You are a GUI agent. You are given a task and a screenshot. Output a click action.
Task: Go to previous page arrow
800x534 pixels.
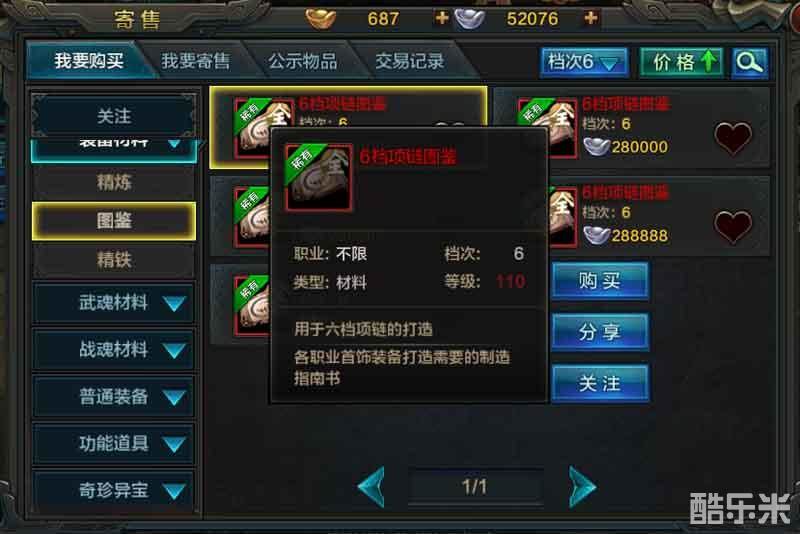tap(371, 487)
